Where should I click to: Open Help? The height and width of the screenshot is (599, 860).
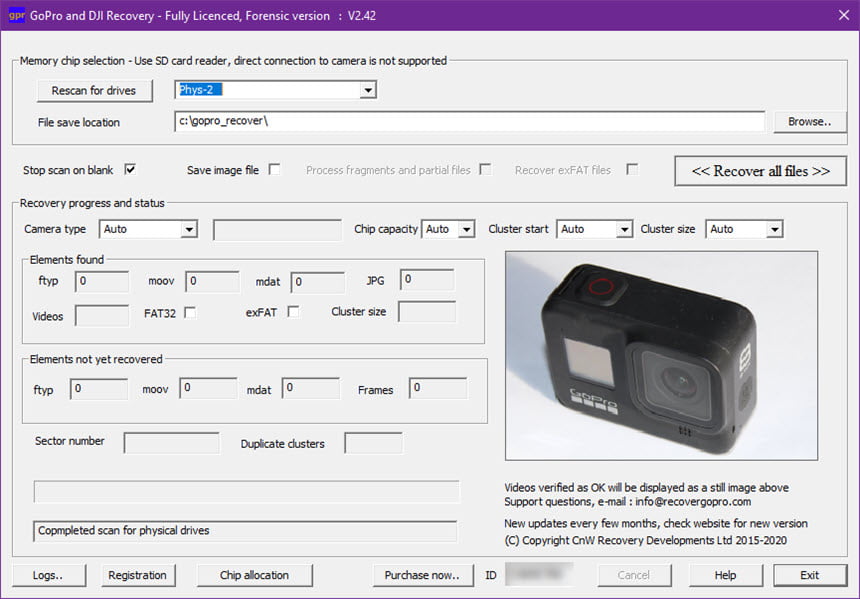coord(726,575)
